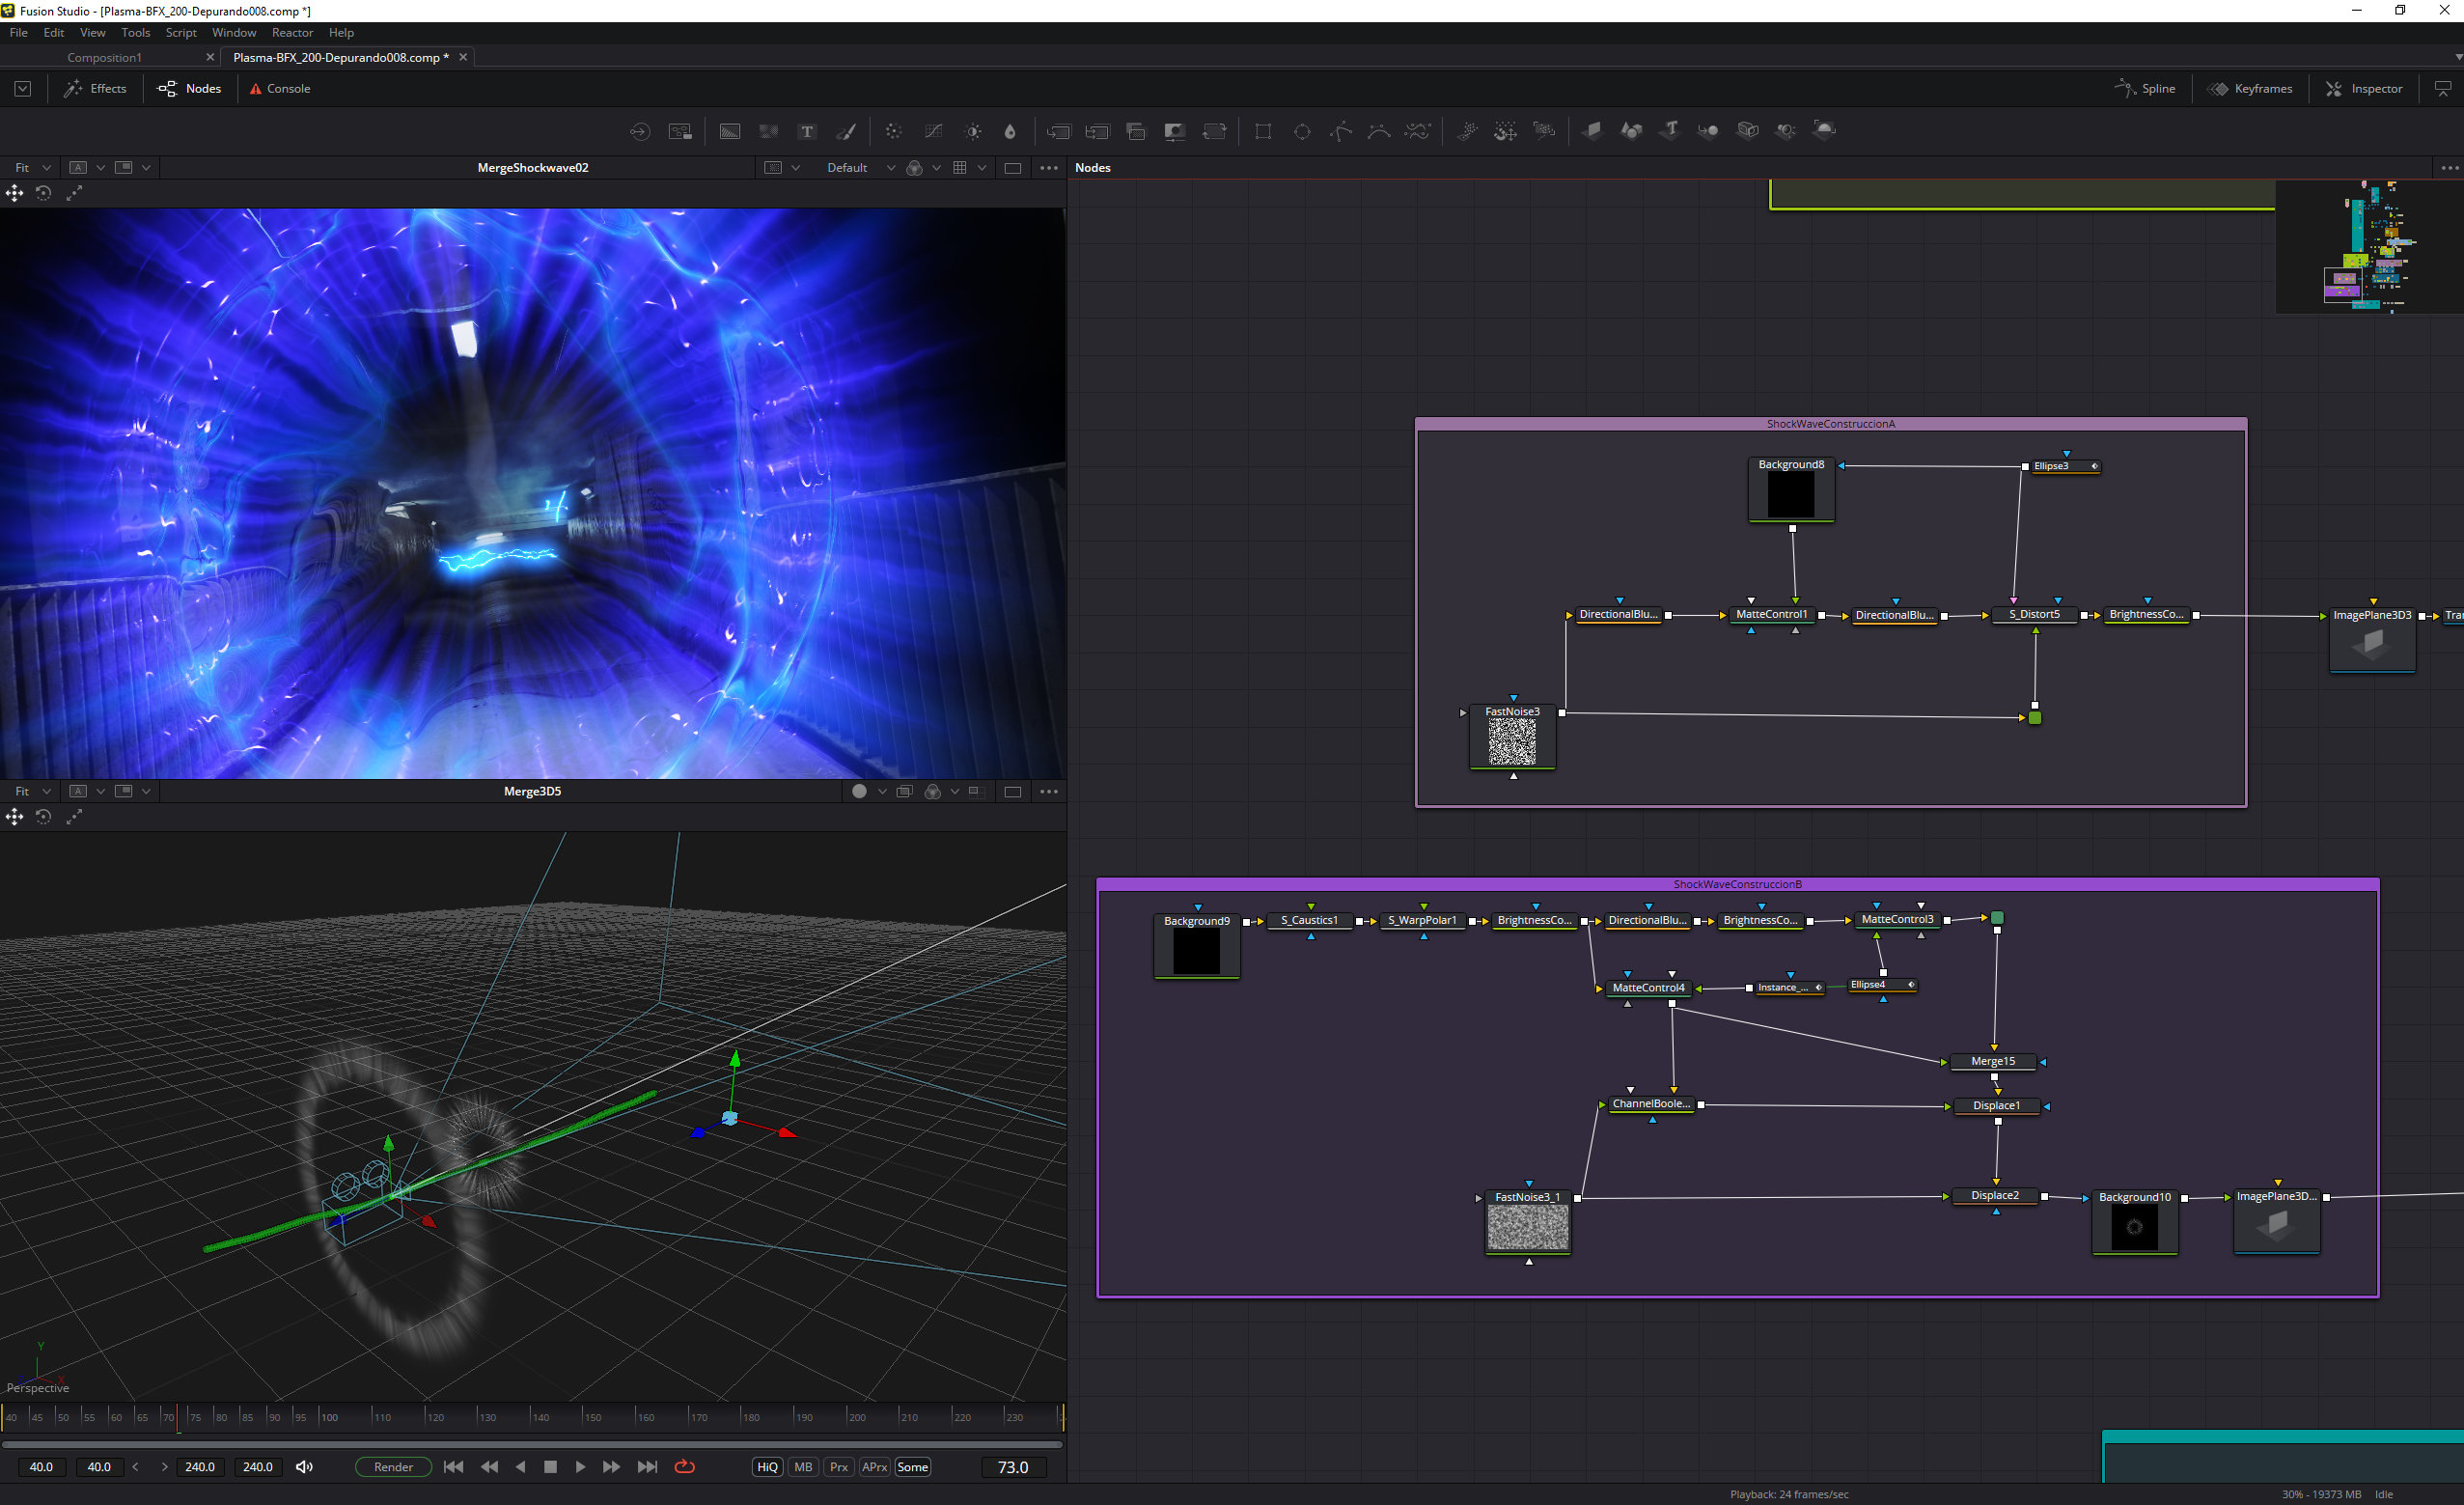Add an Ellipse mask tool
This screenshot has width=2464, height=1505.
(x=1302, y=131)
